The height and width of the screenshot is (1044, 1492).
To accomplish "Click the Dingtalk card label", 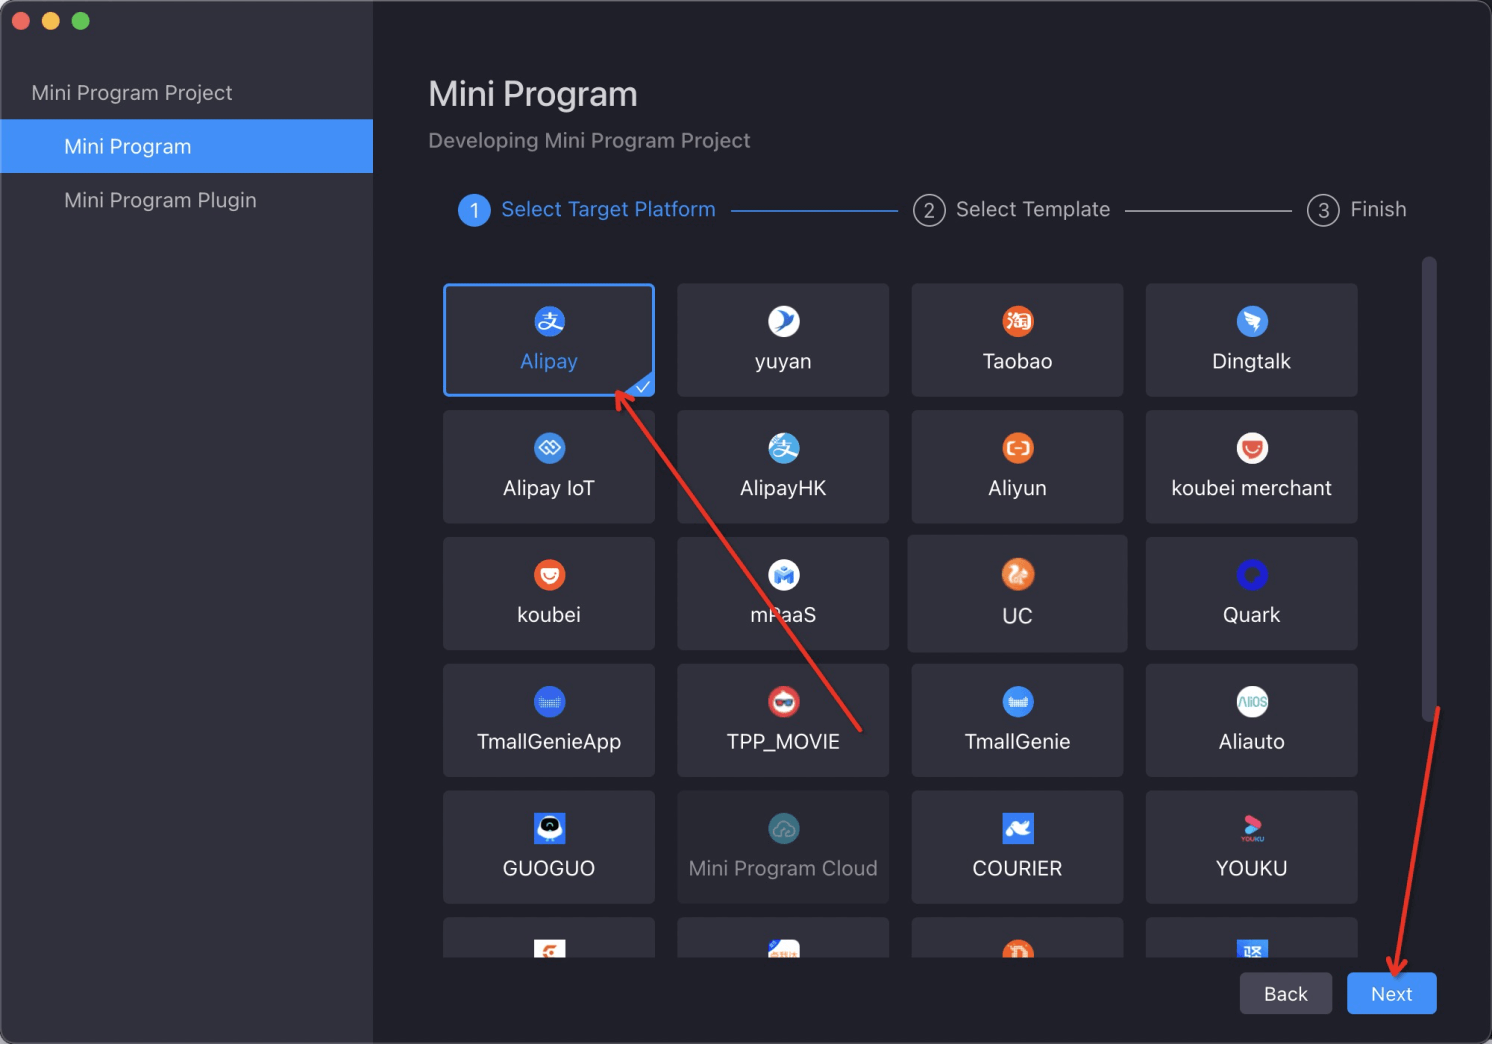I will coord(1252,361).
